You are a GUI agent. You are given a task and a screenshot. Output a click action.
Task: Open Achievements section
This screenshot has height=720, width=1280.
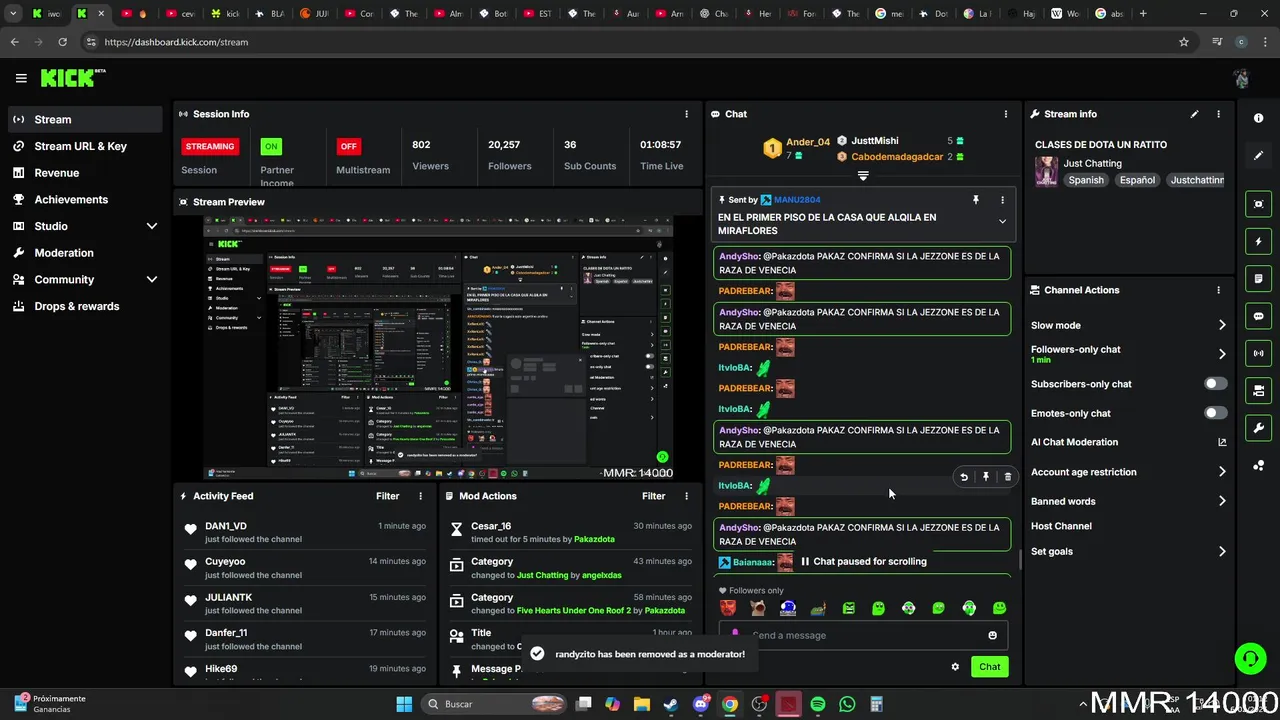[85, 199]
